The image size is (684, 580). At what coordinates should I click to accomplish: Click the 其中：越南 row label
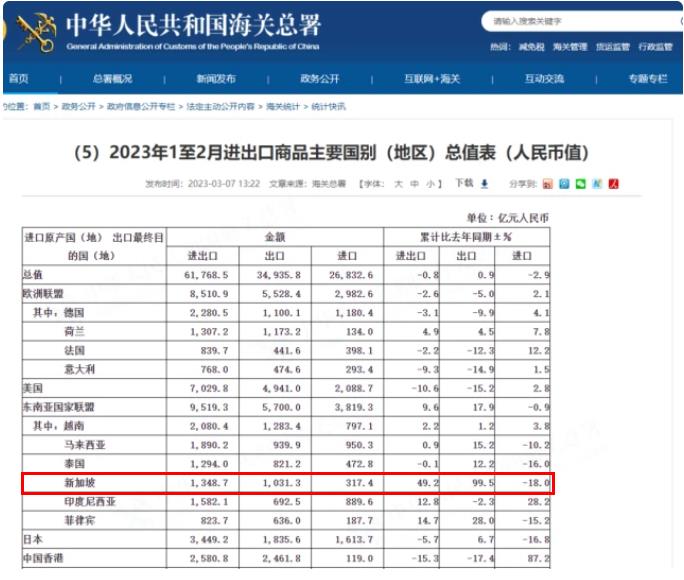click(x=58, y=426)
